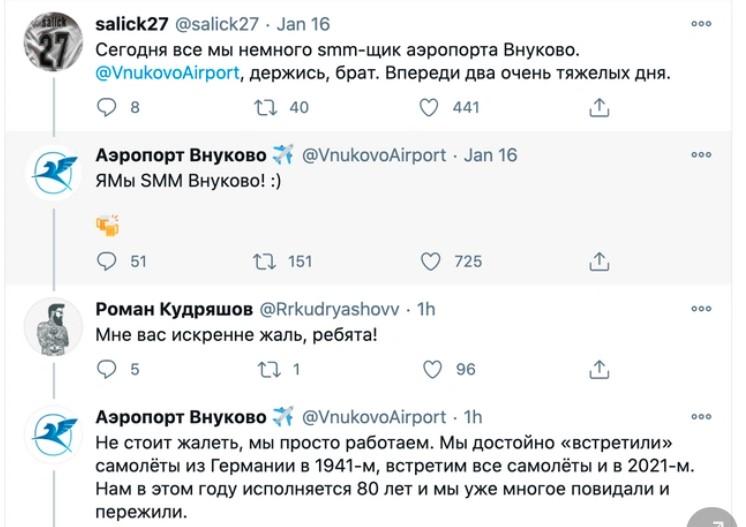Viewport: 746px width, 527px height.
Task: Open more options for salick27's tweet
Action: (701, 23)
